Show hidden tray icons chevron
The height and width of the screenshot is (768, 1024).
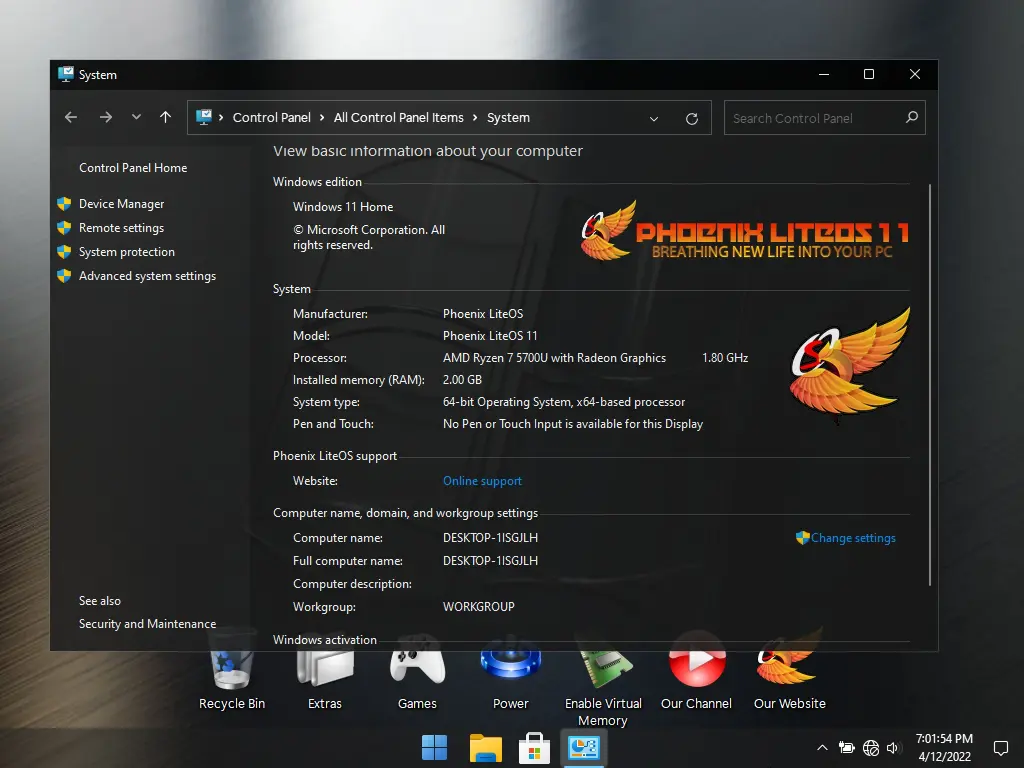click(822, 748)
